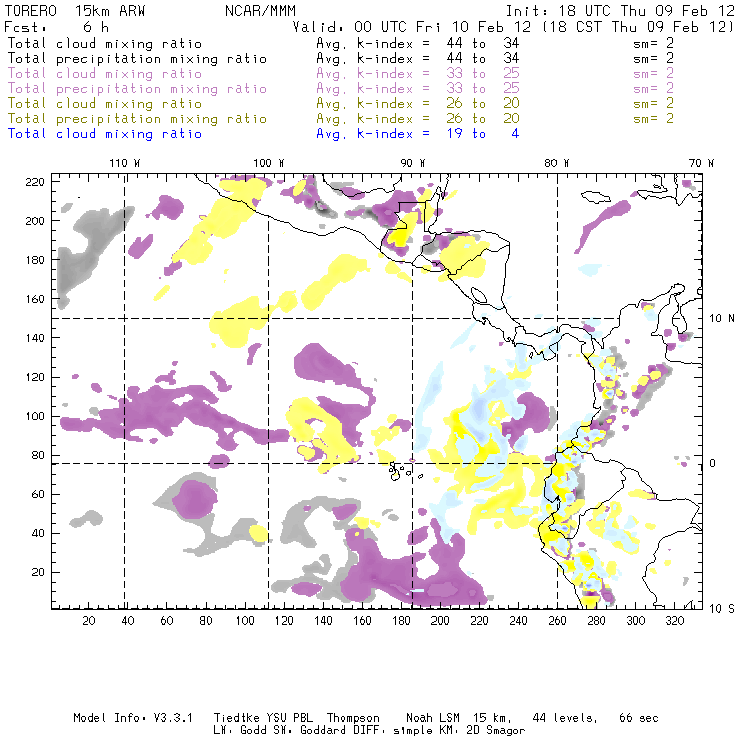
Task: Click the blue "Total cloud mixing ratio" legend row
Action: tap(263, 134)
